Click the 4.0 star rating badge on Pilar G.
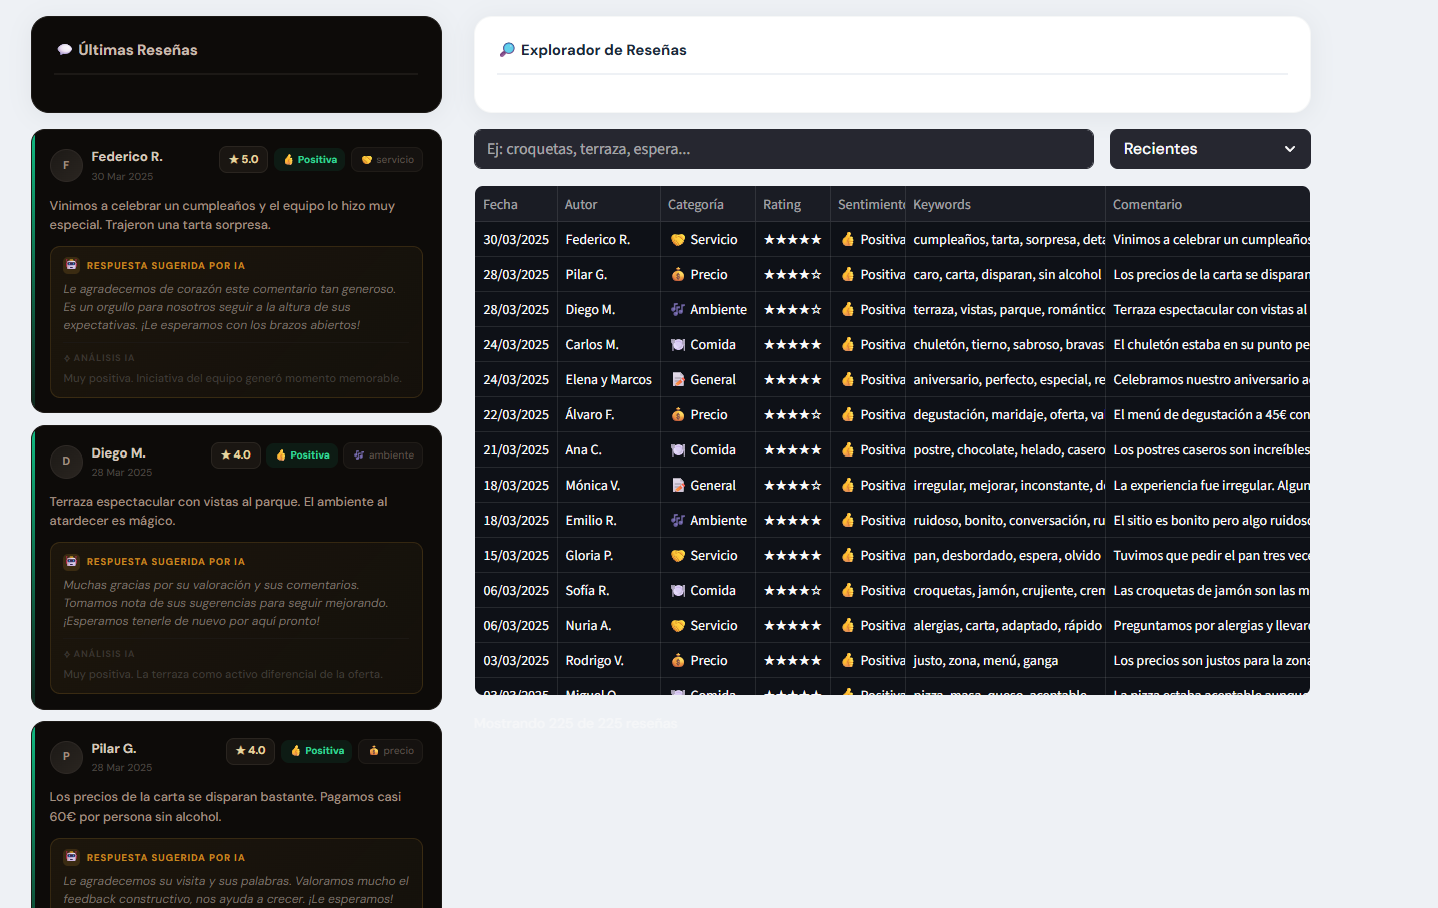This screenshot has height=908, width=1438. [250, 751]
